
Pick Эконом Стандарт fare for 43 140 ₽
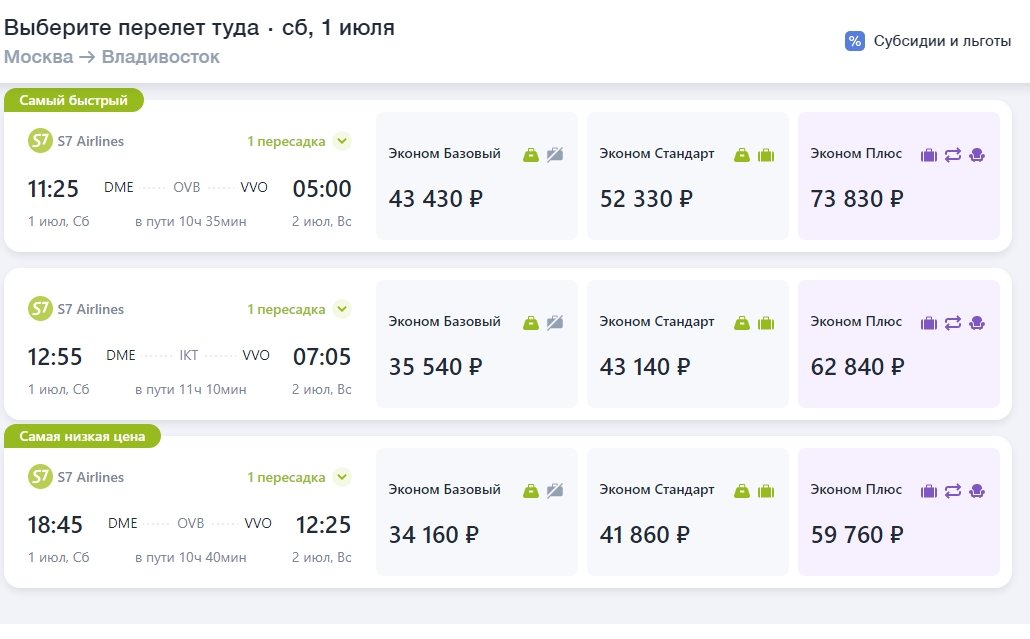[x=687, y=344]
